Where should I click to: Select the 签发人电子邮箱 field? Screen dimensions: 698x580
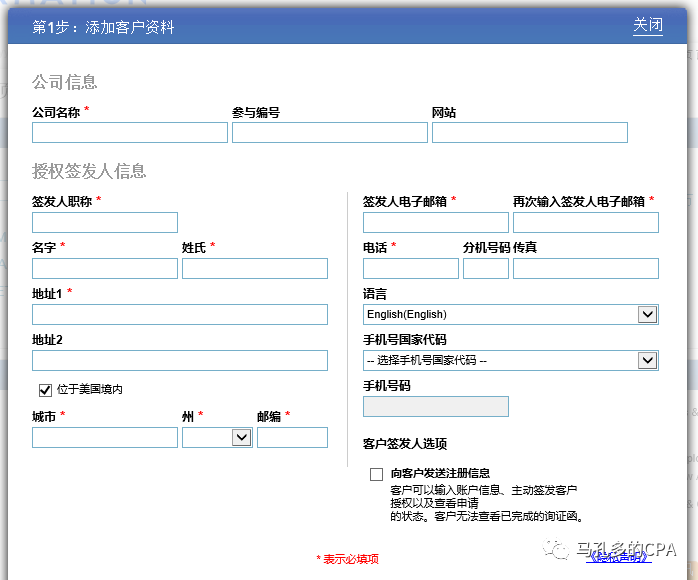click(436, 222)
